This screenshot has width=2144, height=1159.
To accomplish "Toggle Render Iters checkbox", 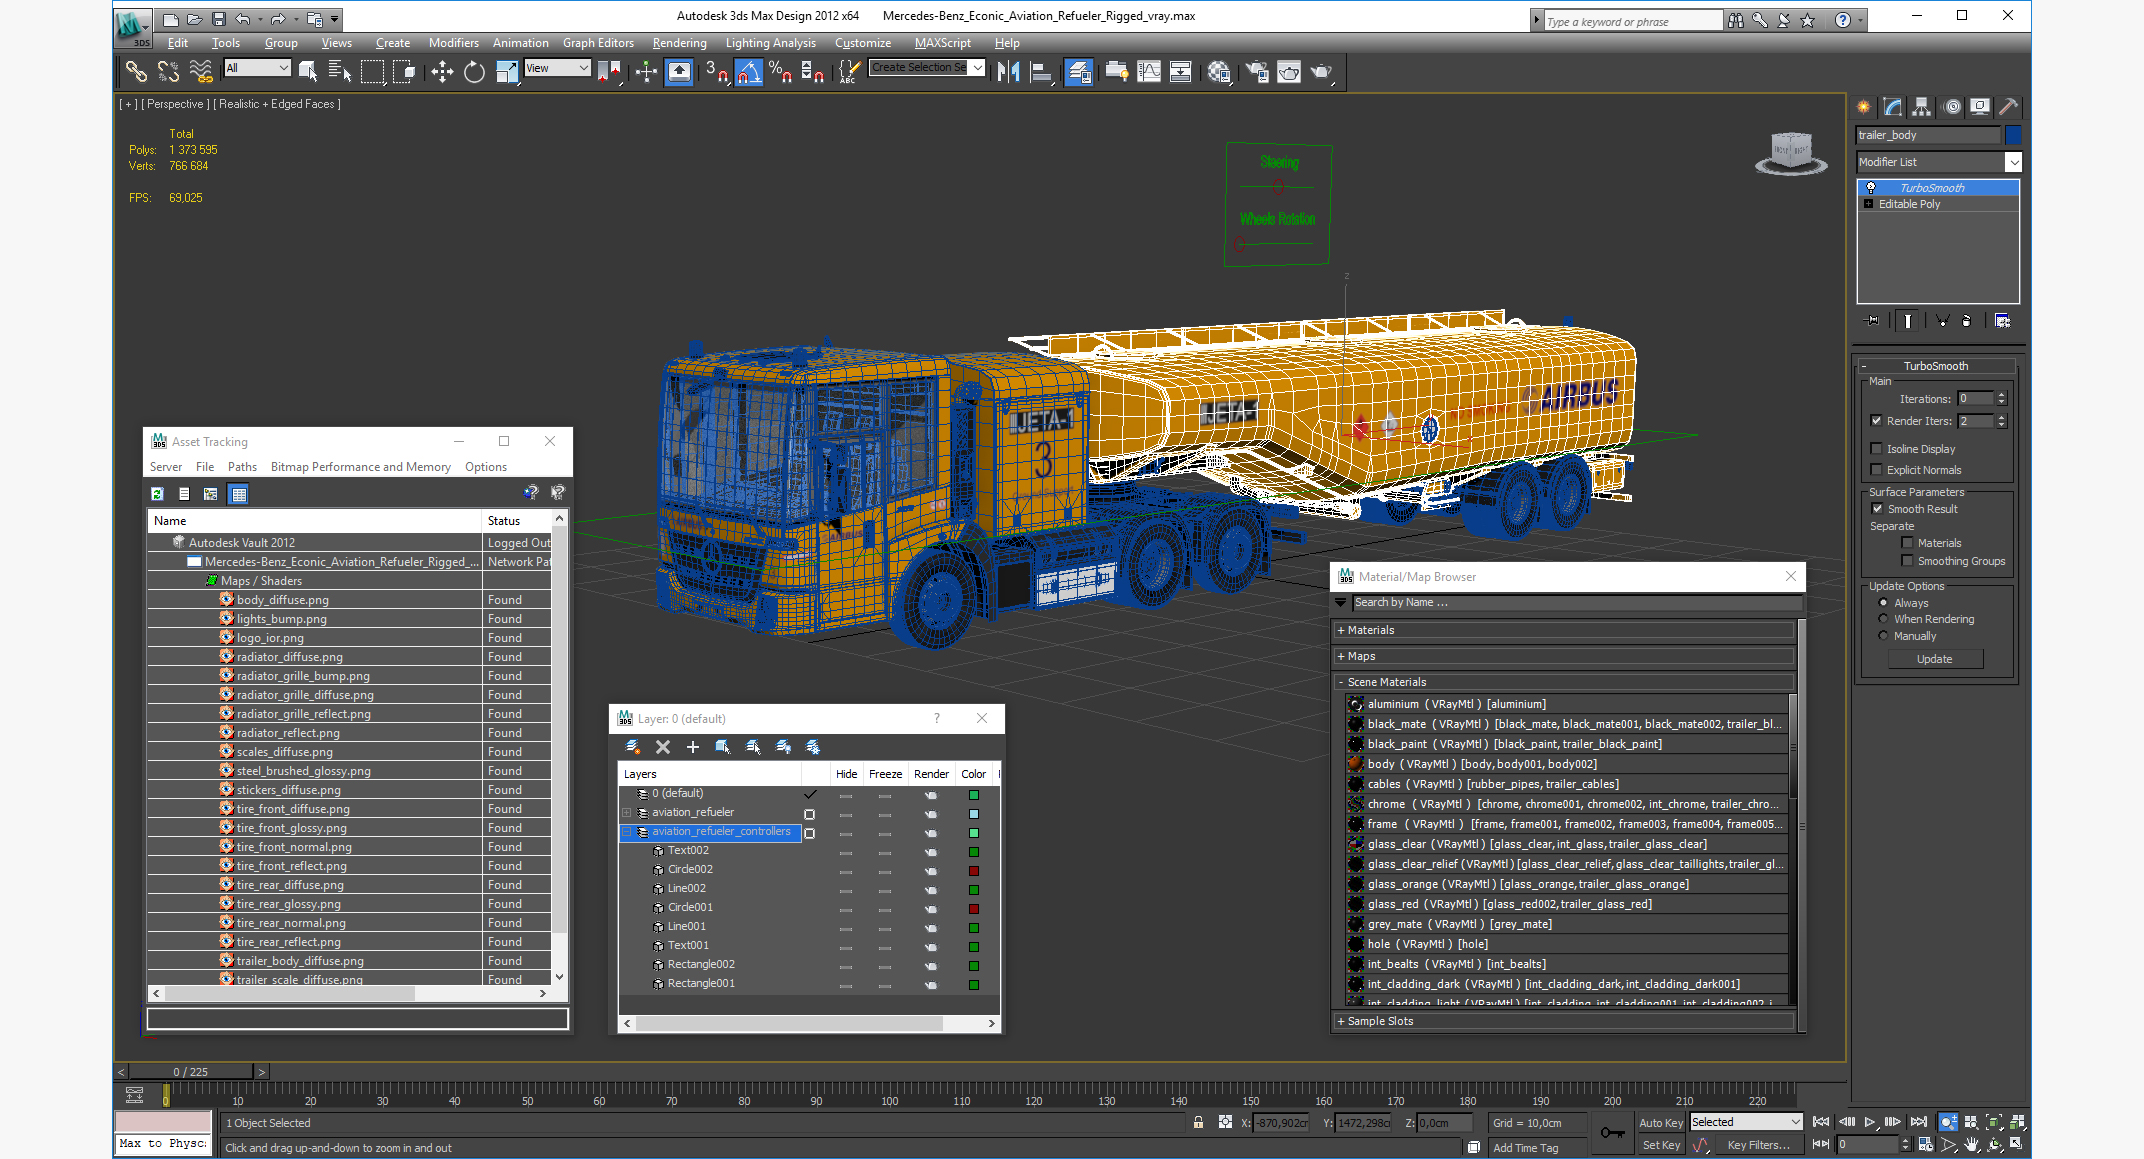I will [x=1877, y=421].
